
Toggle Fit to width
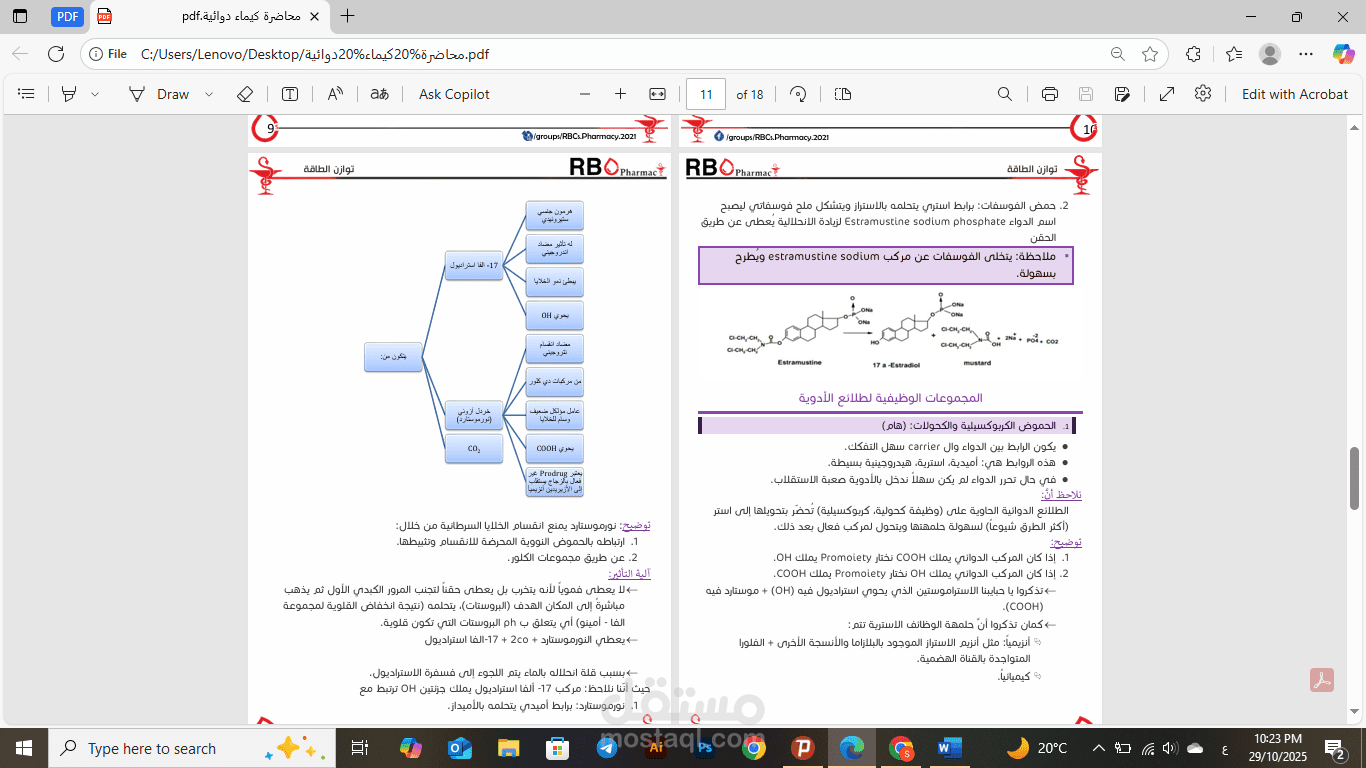tap(657, 94)
